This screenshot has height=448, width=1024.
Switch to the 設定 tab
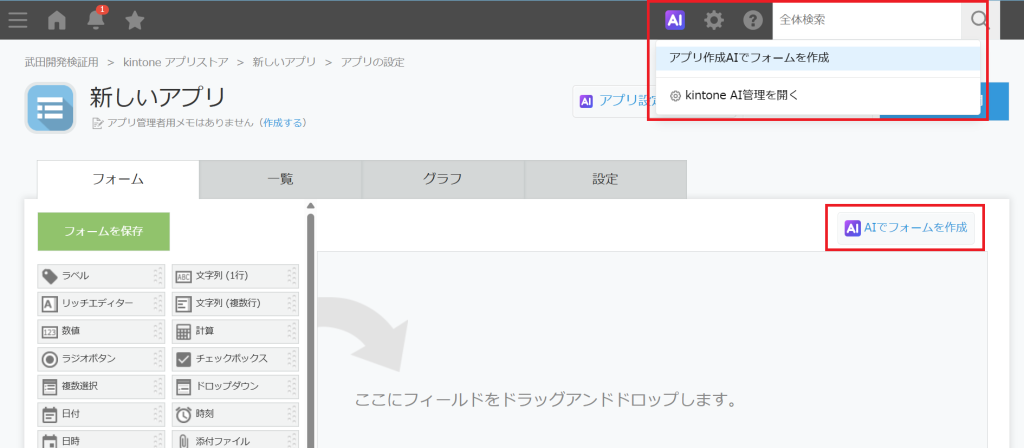pyautogui.click(x=605, y=179)
